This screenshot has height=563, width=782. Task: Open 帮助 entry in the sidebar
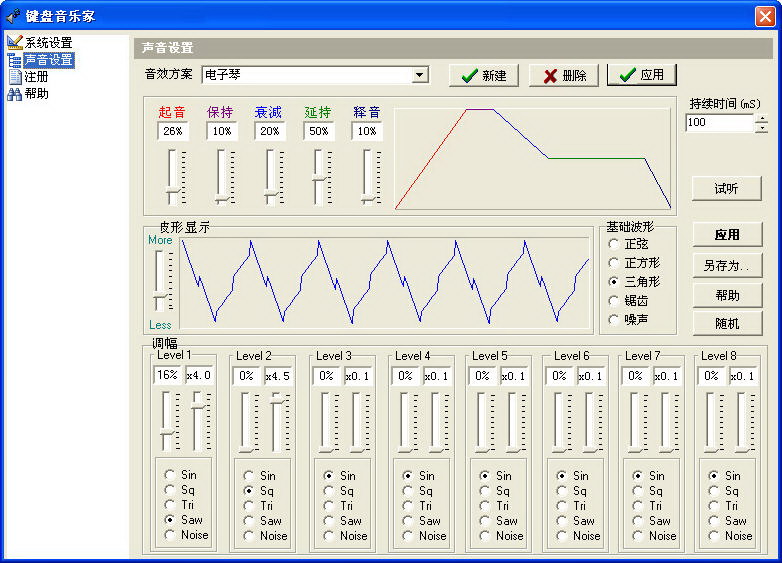pyautogui.click(x=36, y=94)
